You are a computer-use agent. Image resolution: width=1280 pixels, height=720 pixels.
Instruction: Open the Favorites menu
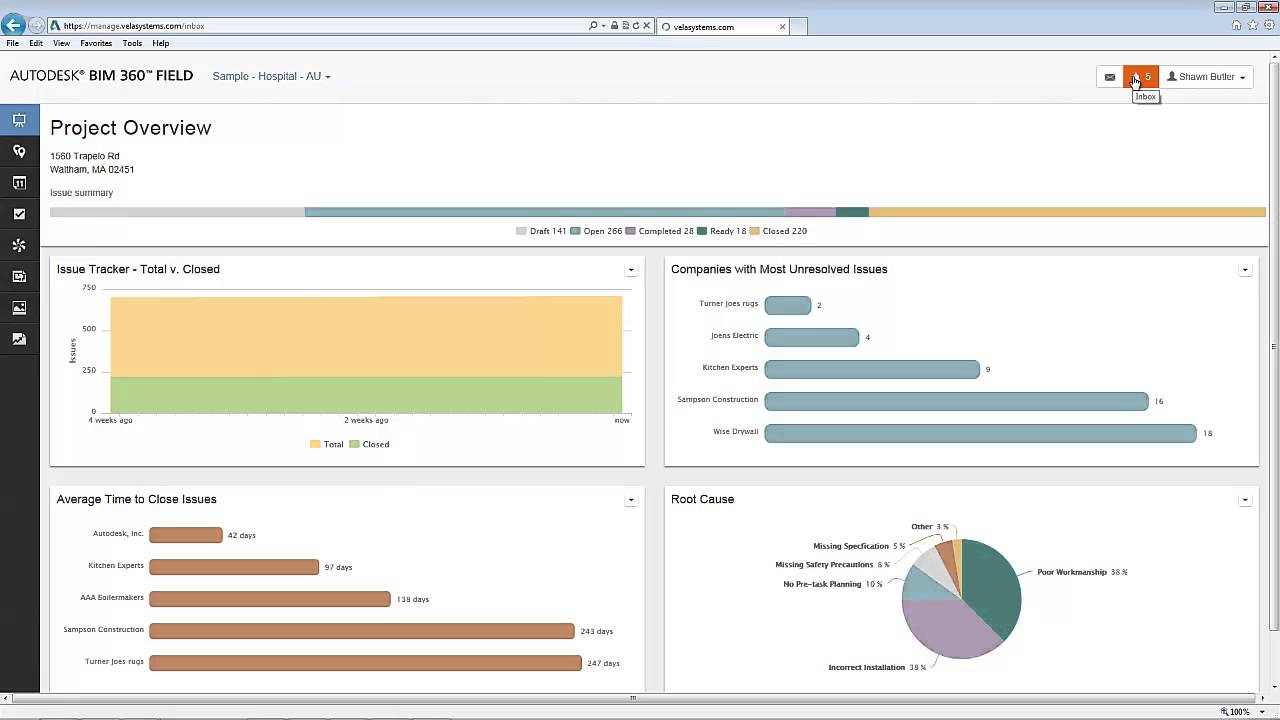click(96, 43)
